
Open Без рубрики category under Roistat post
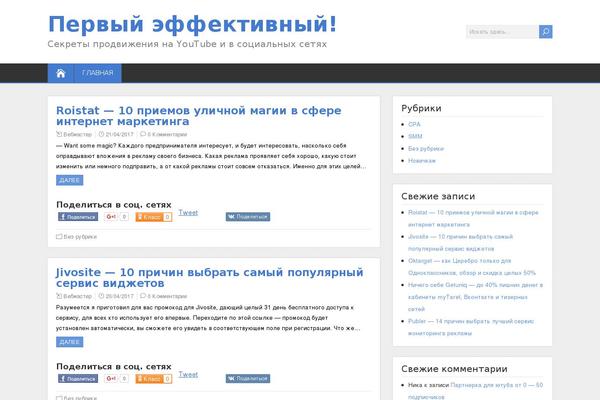point(80,237)
